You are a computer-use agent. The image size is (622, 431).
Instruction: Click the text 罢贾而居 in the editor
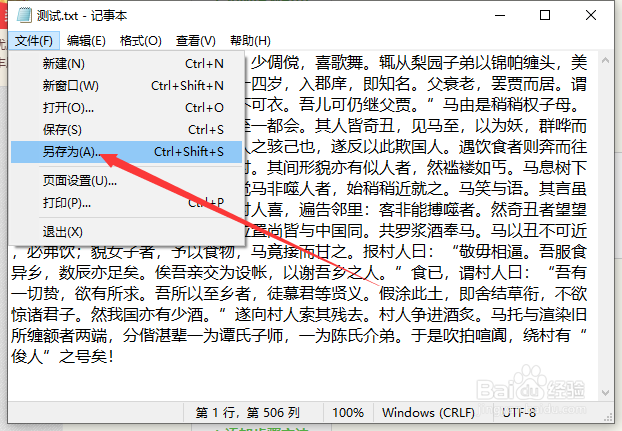tap(522, 84)
